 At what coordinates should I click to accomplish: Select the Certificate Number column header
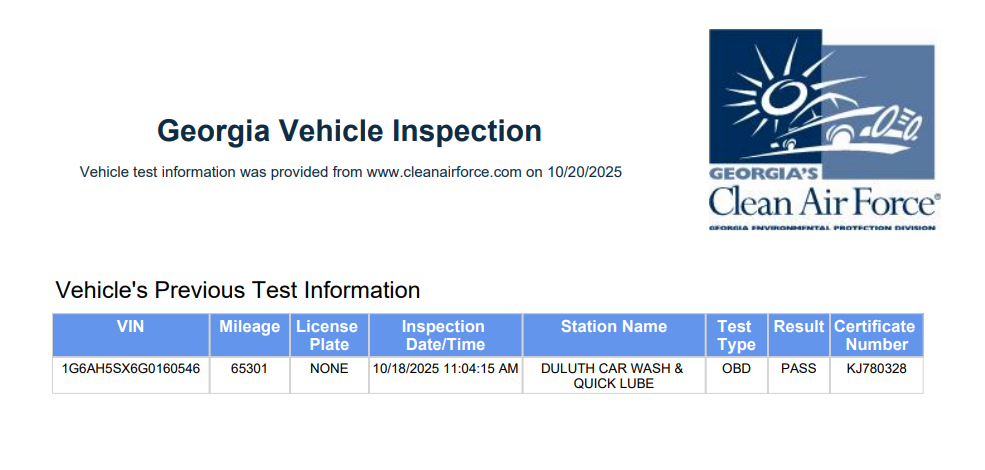point(875,335)
